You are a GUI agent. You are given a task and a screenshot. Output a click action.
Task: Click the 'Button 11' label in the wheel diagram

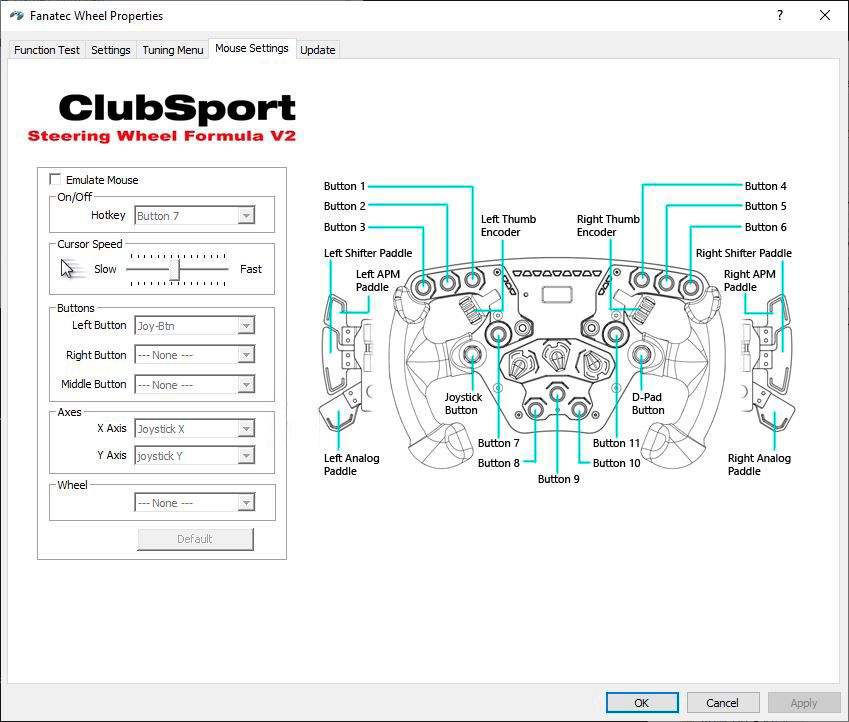617,443
